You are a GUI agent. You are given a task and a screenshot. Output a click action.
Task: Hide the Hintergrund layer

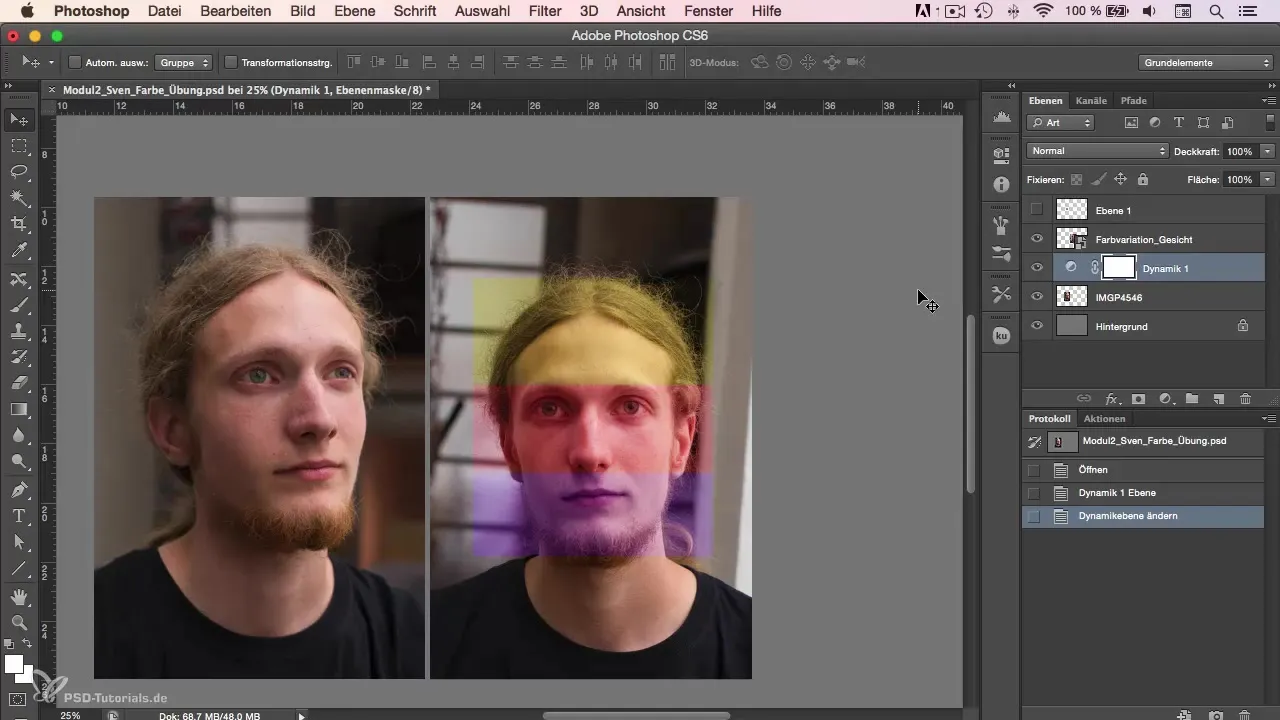coord(1037,326)
